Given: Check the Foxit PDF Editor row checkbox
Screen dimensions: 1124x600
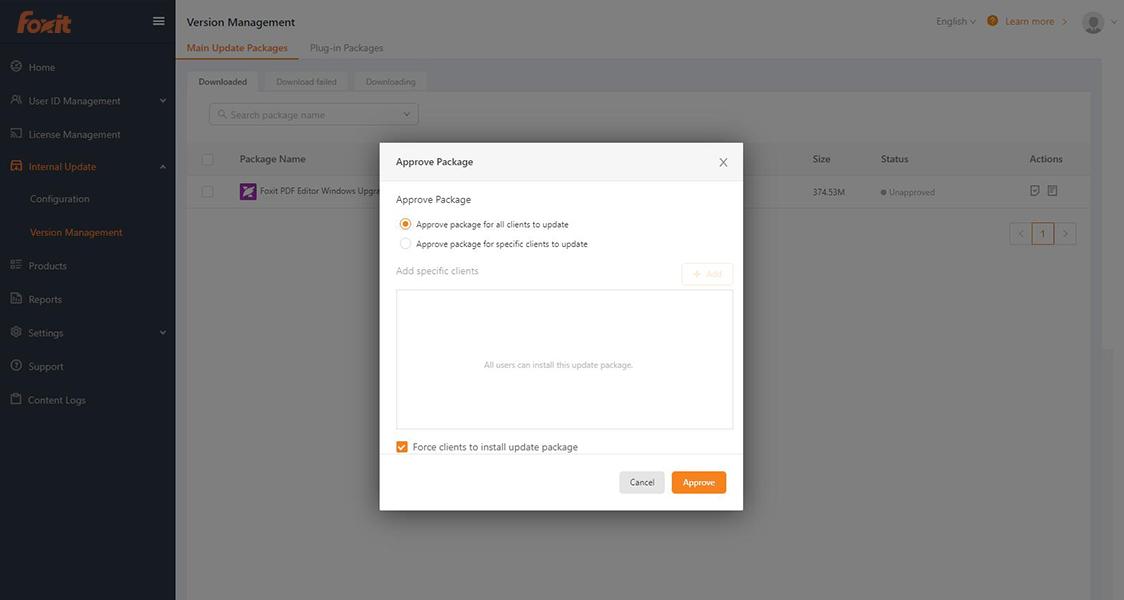Looking at the screenshot, I should coord(207,191).
